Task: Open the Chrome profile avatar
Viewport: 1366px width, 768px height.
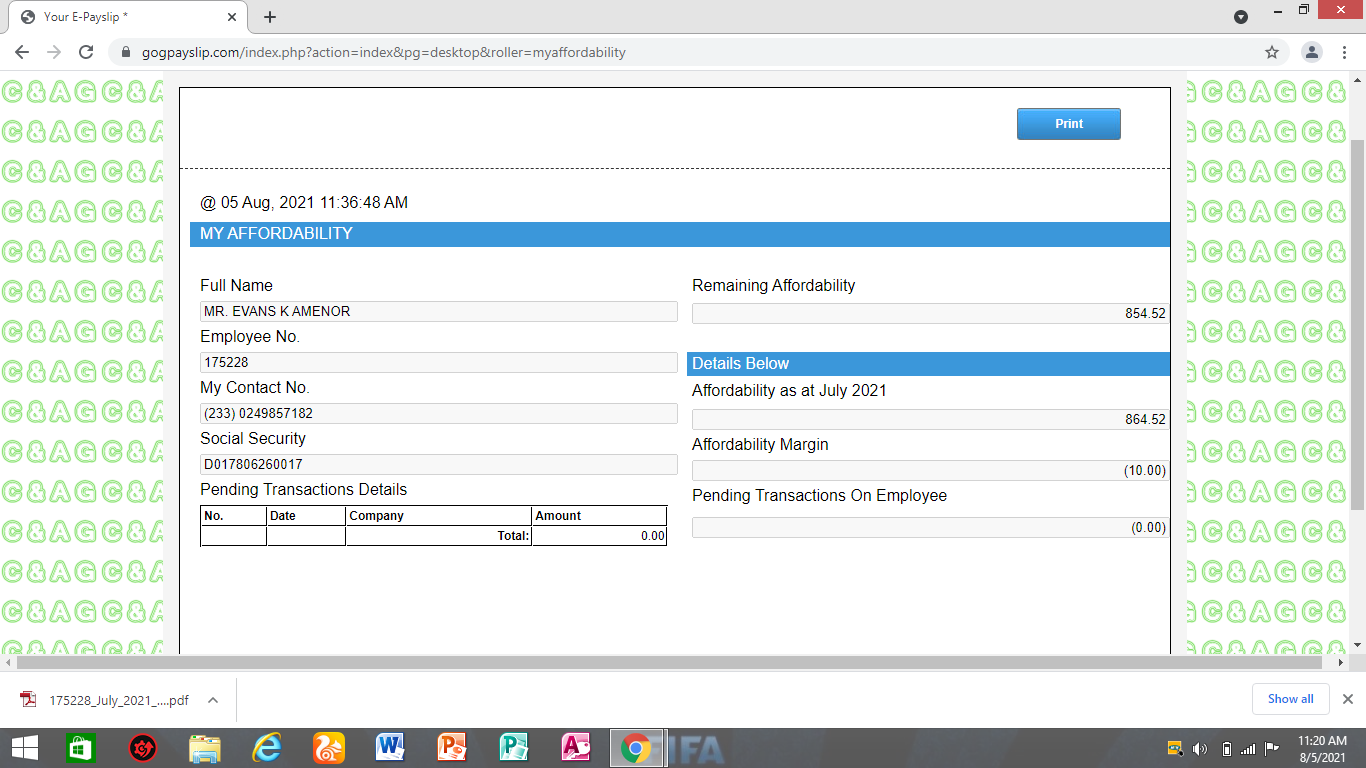Action: tap(1312, 52)
